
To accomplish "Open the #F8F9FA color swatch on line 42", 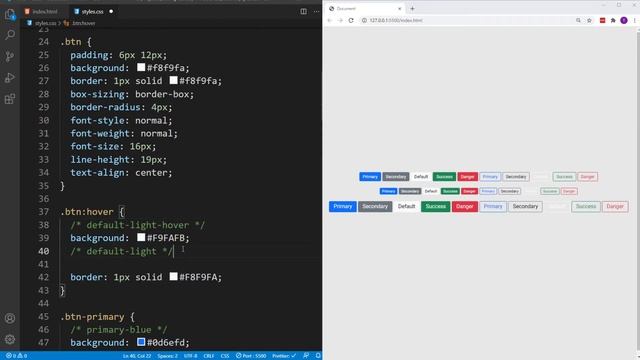I will [x=173, y=276].
